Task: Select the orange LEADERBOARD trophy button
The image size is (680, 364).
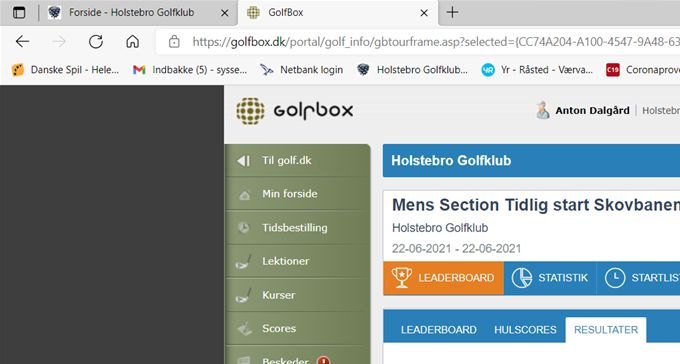Action: pyautogui.click(x=443, y=278)
